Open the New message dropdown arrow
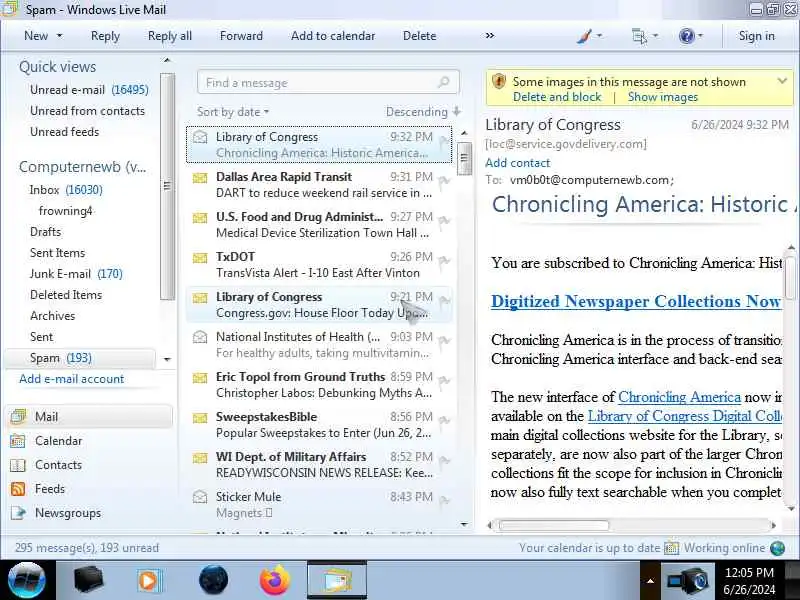800x600 pixels. coord(60,36)
